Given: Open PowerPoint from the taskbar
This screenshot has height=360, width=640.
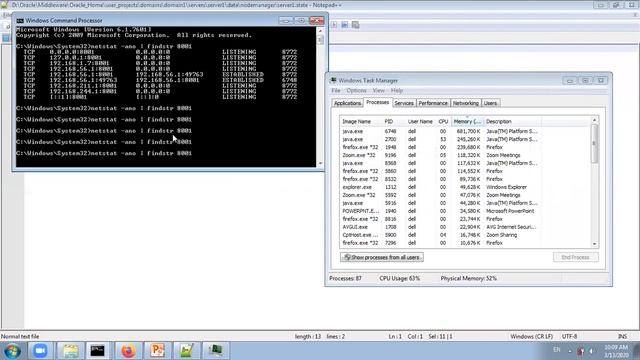Looking at the screenshot, I should tap(158, 351).
